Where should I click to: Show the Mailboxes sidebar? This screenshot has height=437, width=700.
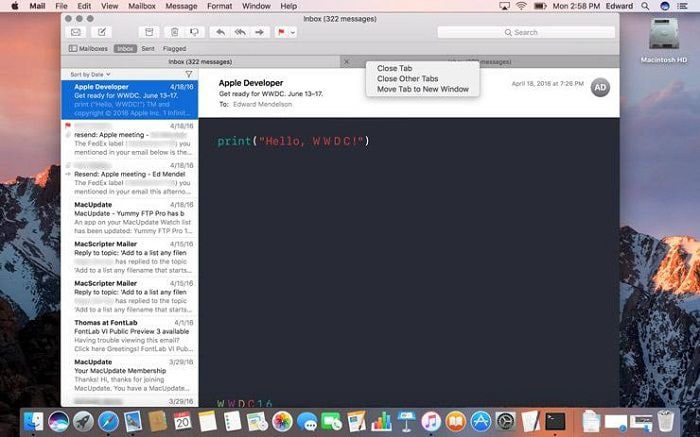click(88, 48)
